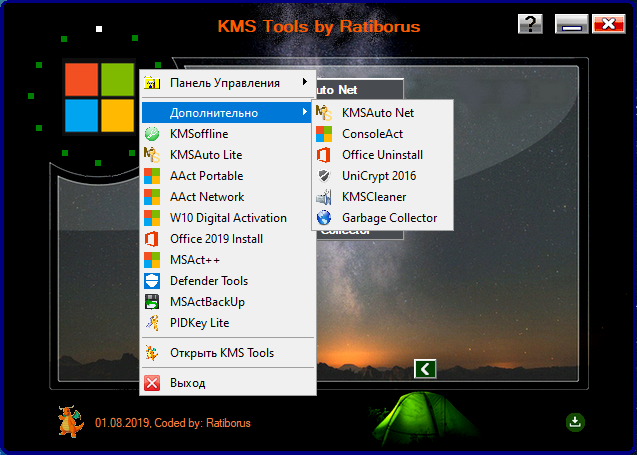The height and width of the screenshot is (455, 637).
Task: Click the Coded by Ratiborus footer text
Action: pos(173,423)
